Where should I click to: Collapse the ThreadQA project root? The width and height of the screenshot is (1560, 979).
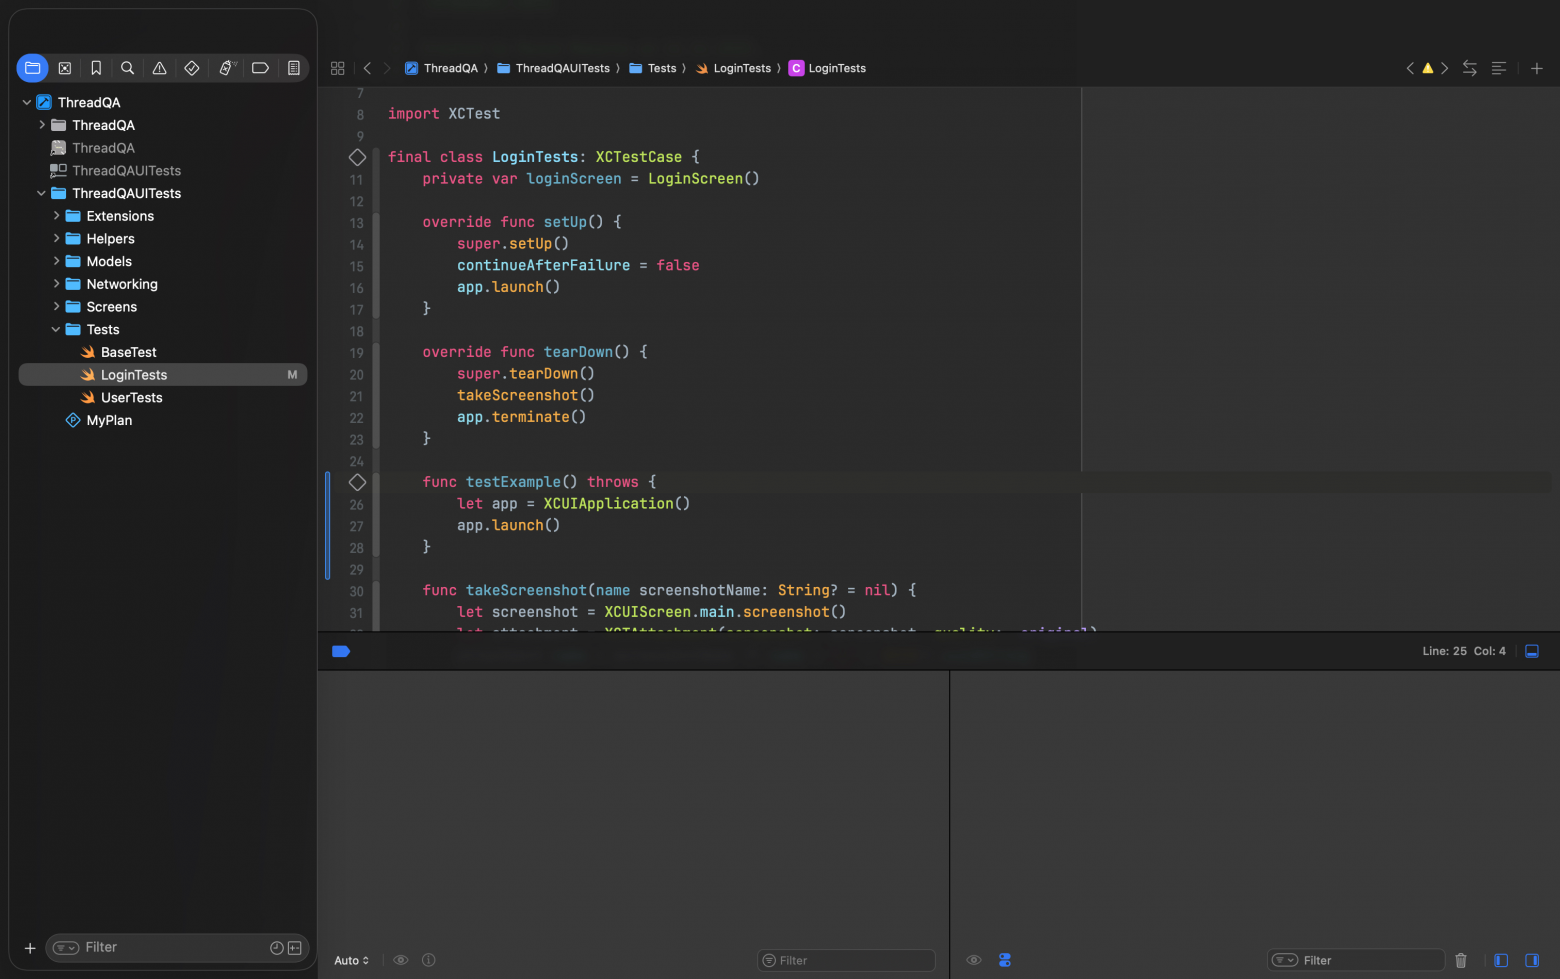[x=27, y=102]
